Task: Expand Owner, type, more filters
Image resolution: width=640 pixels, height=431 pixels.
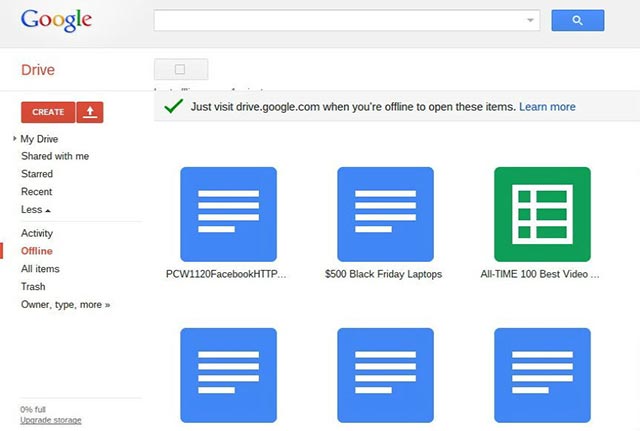Action: click(66, 305)
